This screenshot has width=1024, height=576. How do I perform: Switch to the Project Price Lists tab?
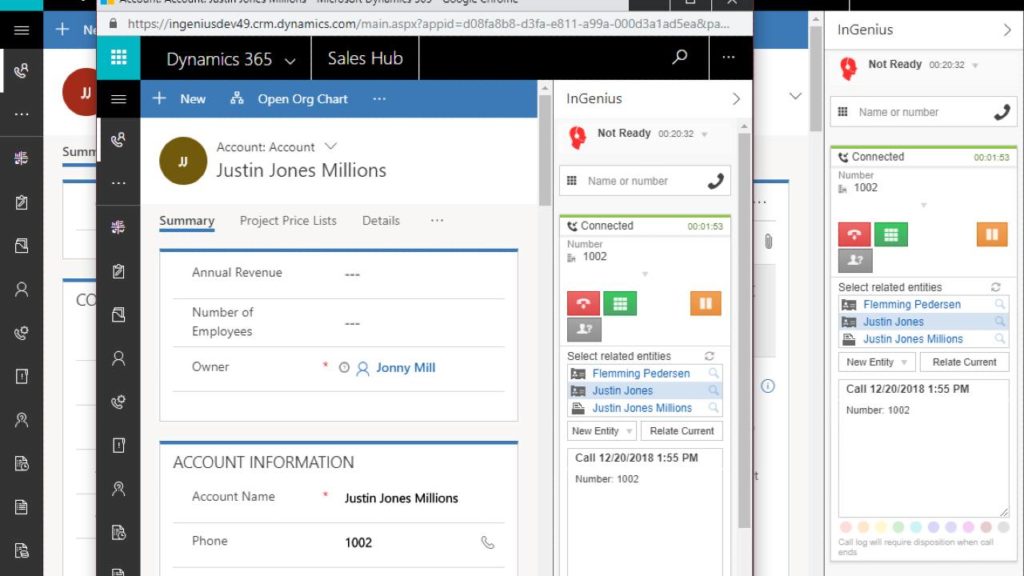point(288,221)
